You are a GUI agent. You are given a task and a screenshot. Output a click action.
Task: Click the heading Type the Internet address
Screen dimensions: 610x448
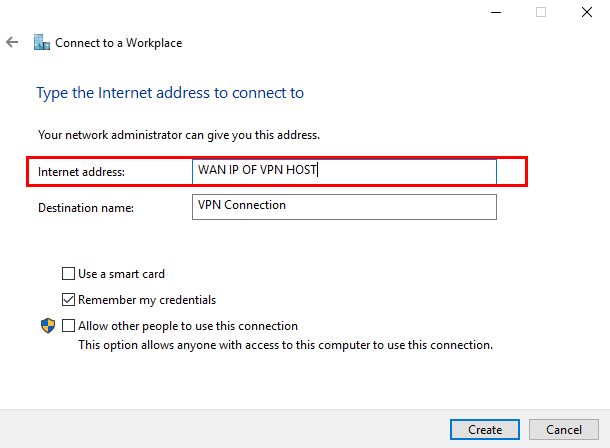coord(170,93)
